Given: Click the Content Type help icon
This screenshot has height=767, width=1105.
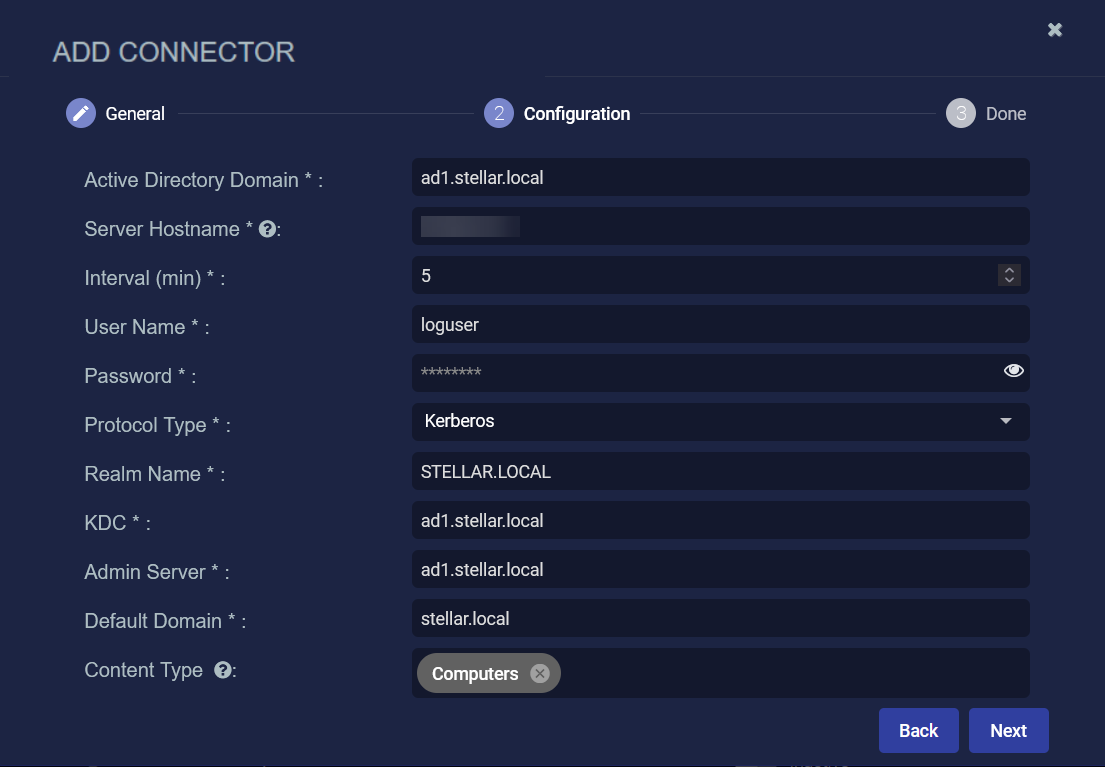Looking at the screenshot, I should 223,670.
